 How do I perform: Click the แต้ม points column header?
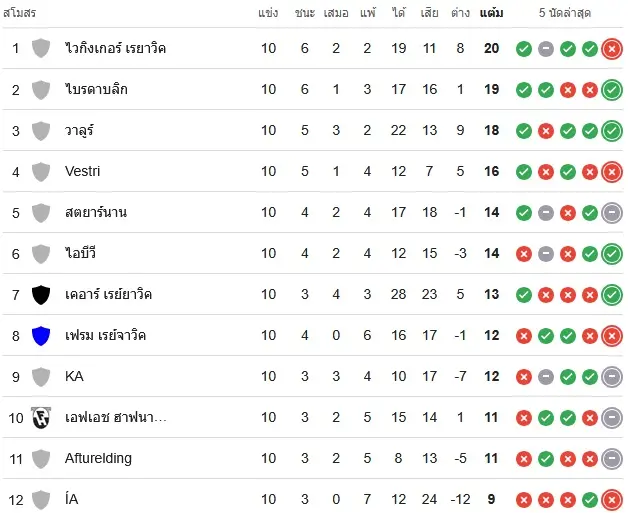point(491,13)
